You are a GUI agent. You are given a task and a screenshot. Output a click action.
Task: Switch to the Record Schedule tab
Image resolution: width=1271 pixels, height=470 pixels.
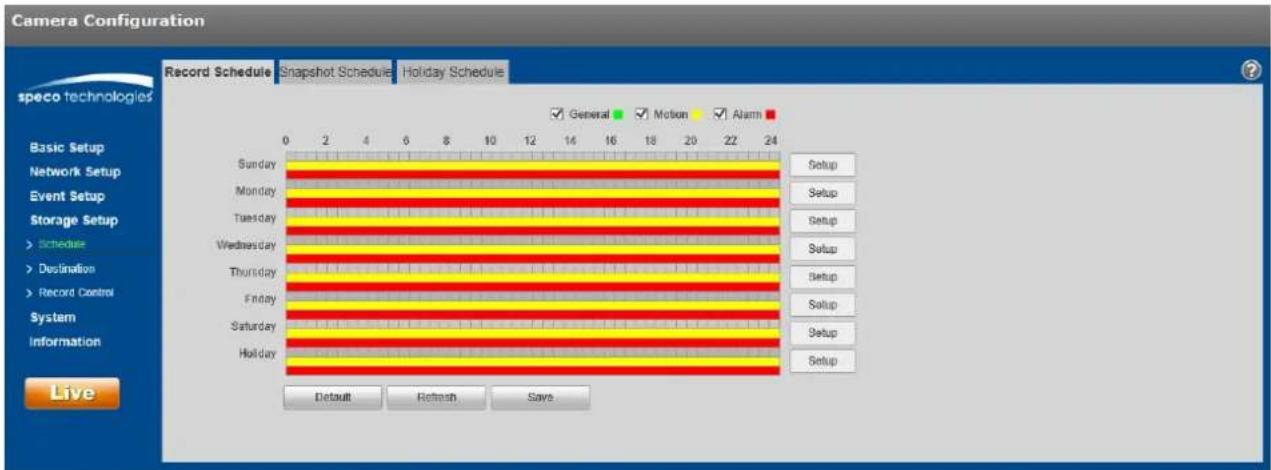(x=217, y=72)
